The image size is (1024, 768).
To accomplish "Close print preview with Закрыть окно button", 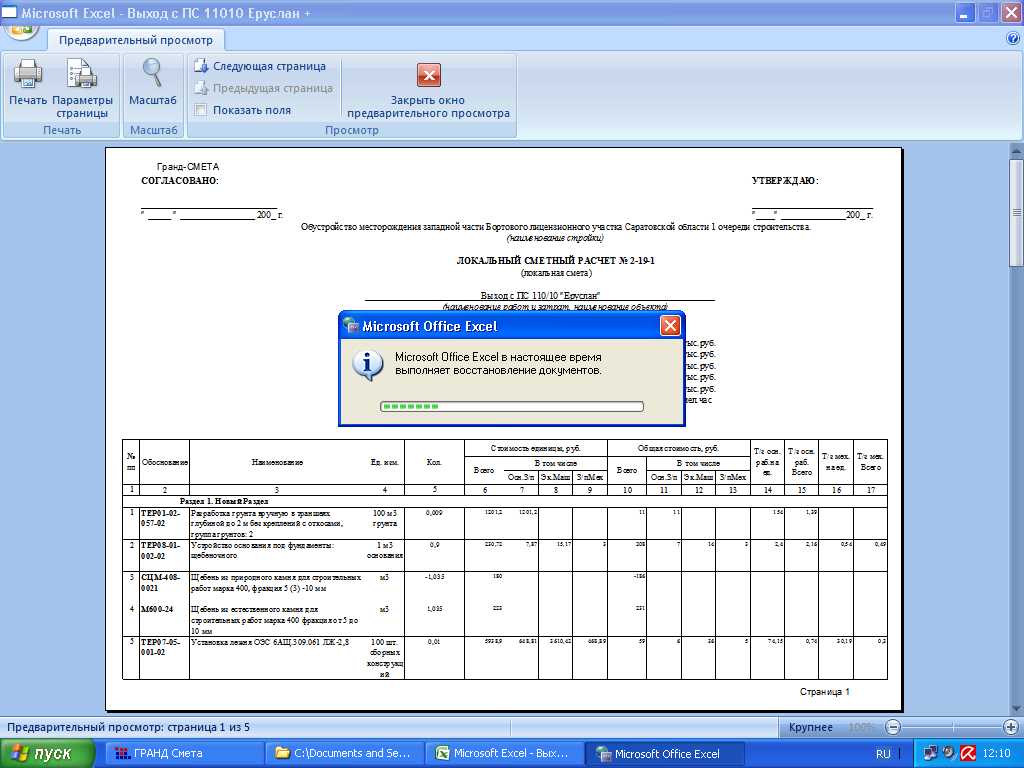I will coord(428,90).
